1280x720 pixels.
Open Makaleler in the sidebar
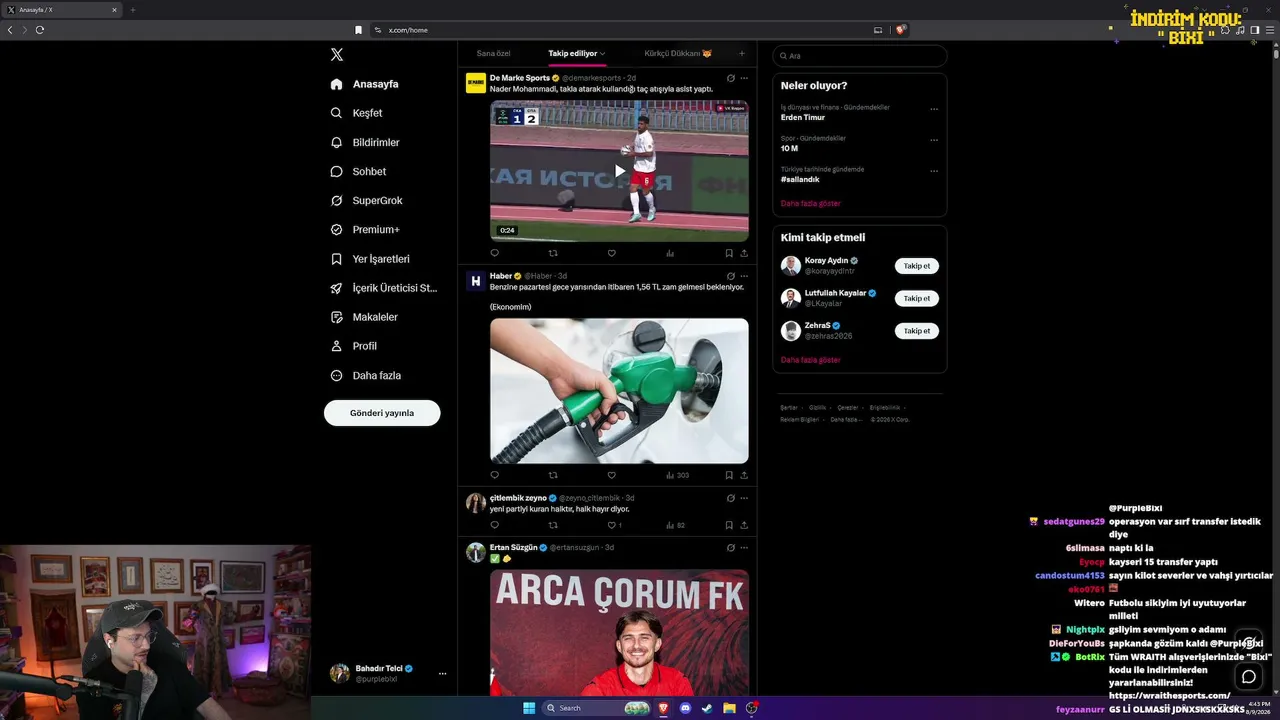(364, 317)
